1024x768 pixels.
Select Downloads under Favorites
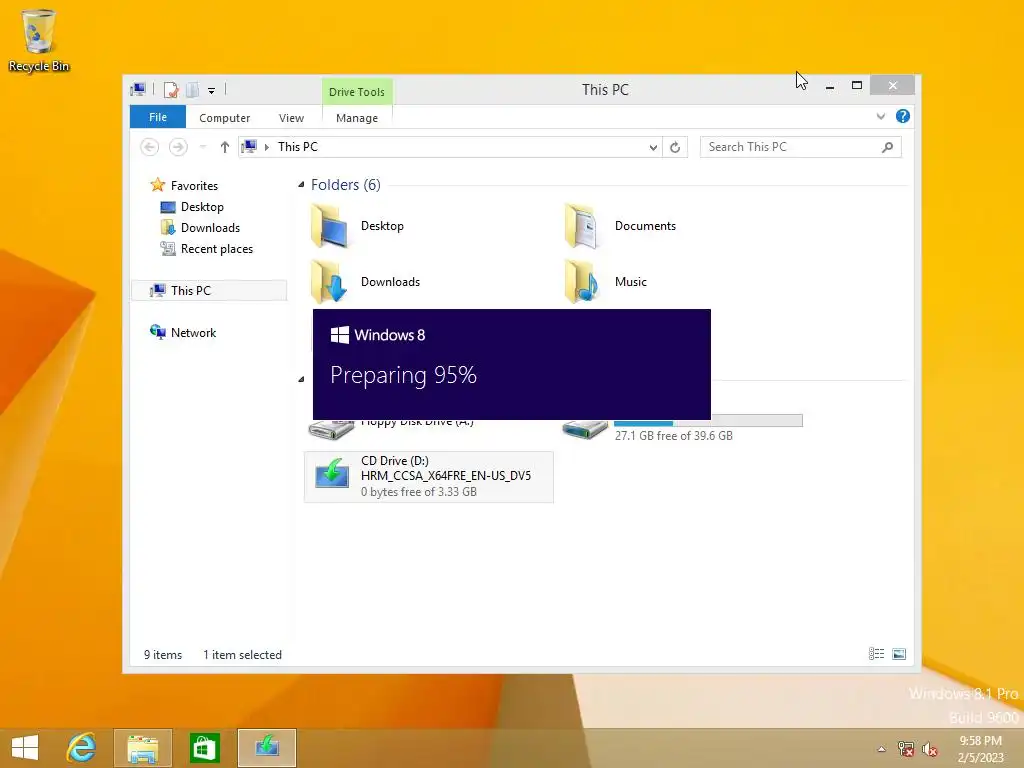pos(210,228)
